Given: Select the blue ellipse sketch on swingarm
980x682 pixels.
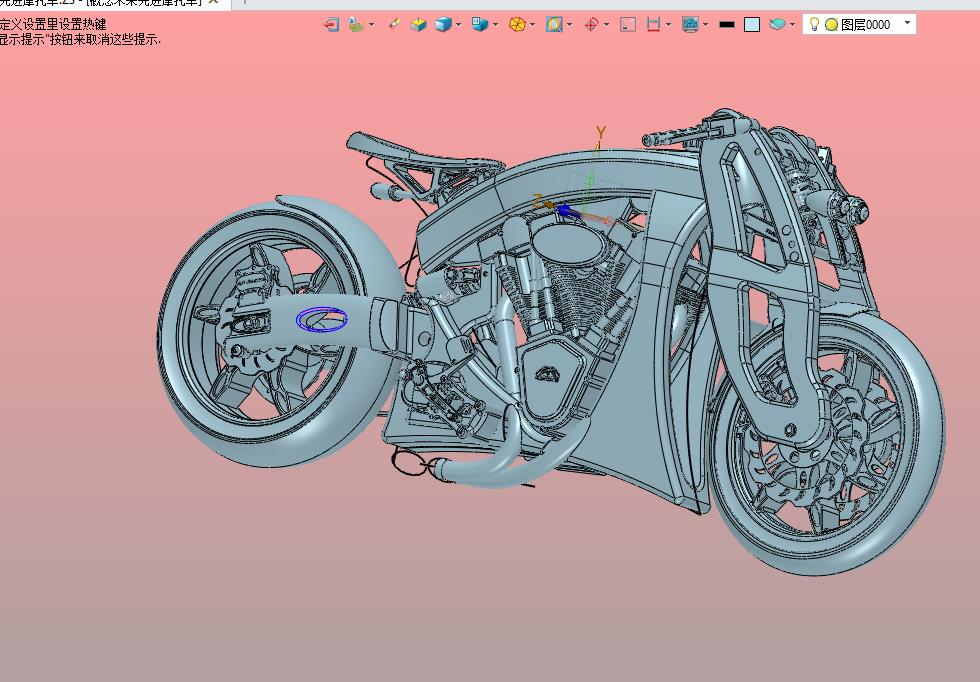Looking at the screenshot, I should click(321, 319).
